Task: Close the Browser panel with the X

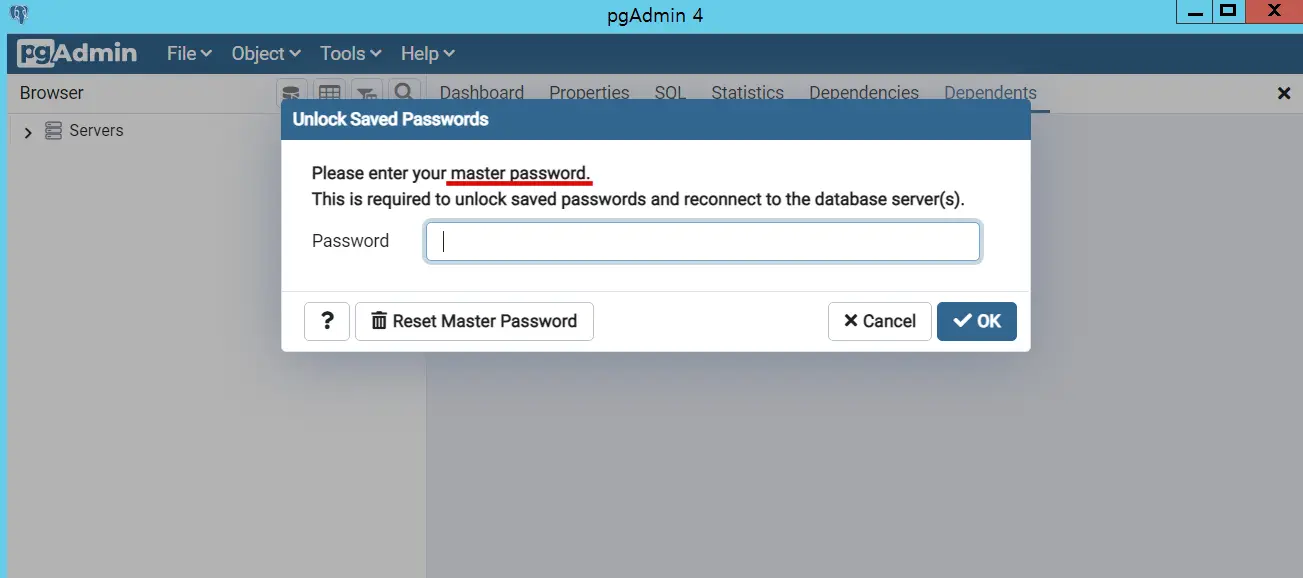Action: (1283, 93)
